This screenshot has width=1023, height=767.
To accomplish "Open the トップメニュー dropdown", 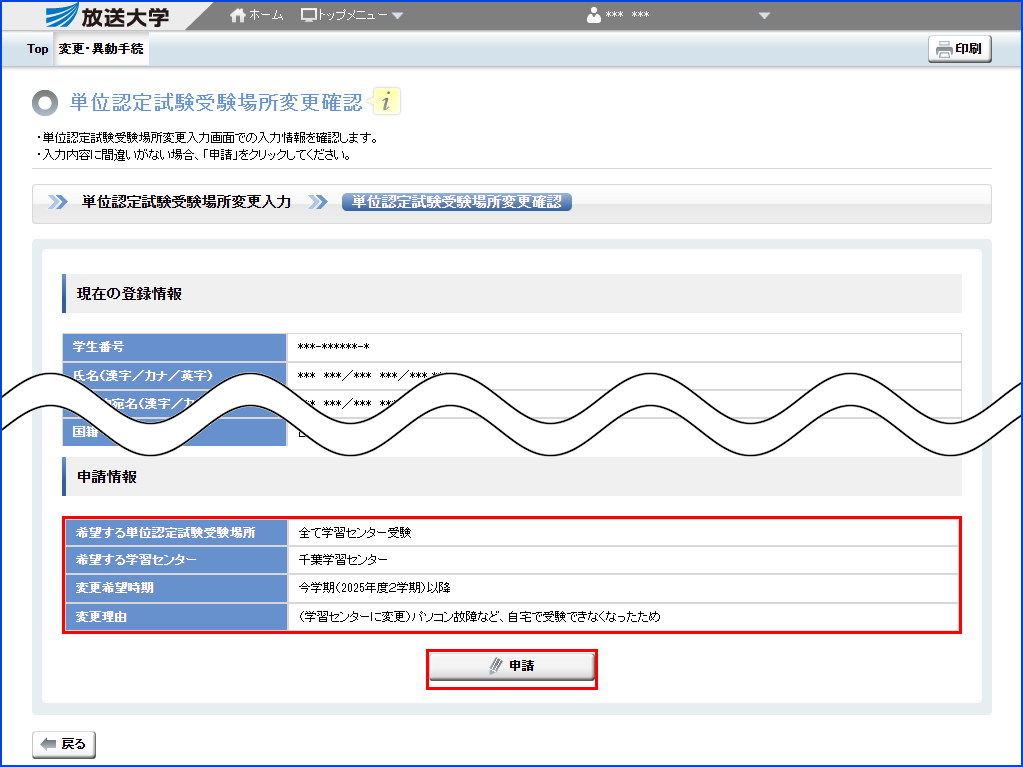I will coord(351,14).
